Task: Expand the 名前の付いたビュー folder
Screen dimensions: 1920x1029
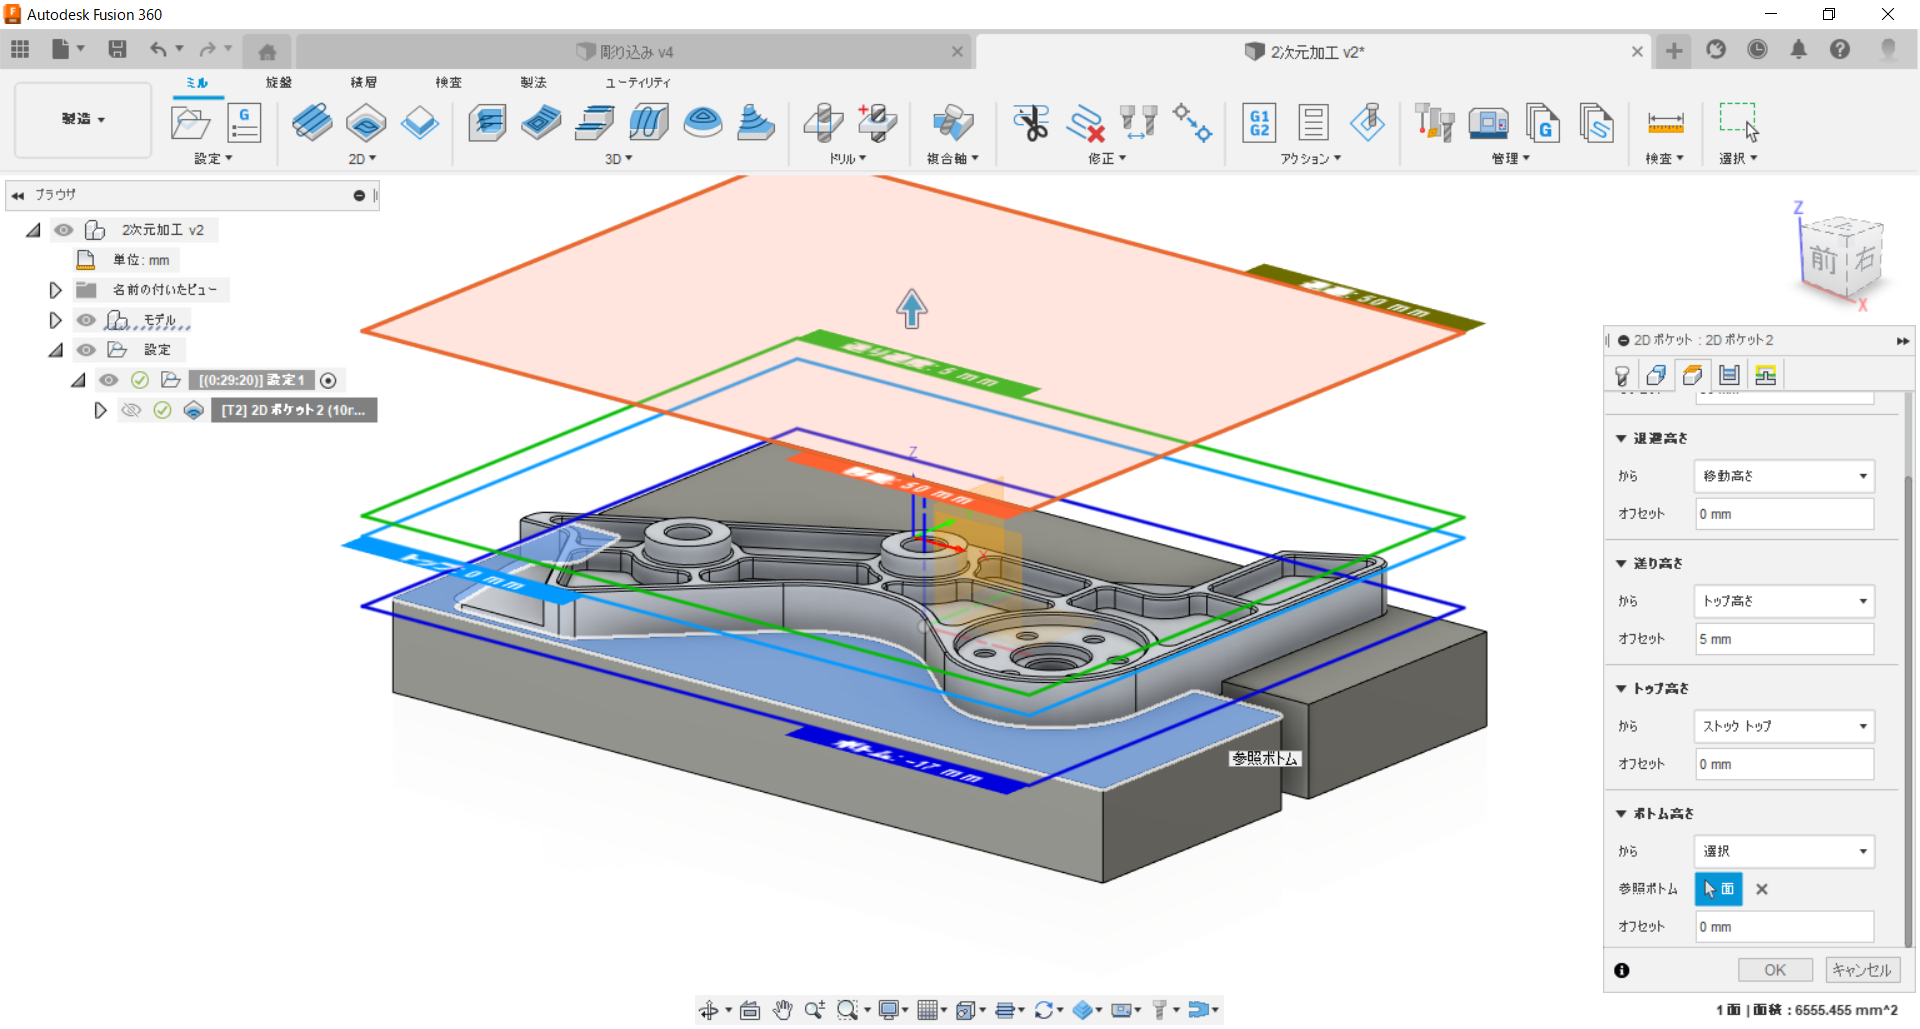Action: coord(56,290)
